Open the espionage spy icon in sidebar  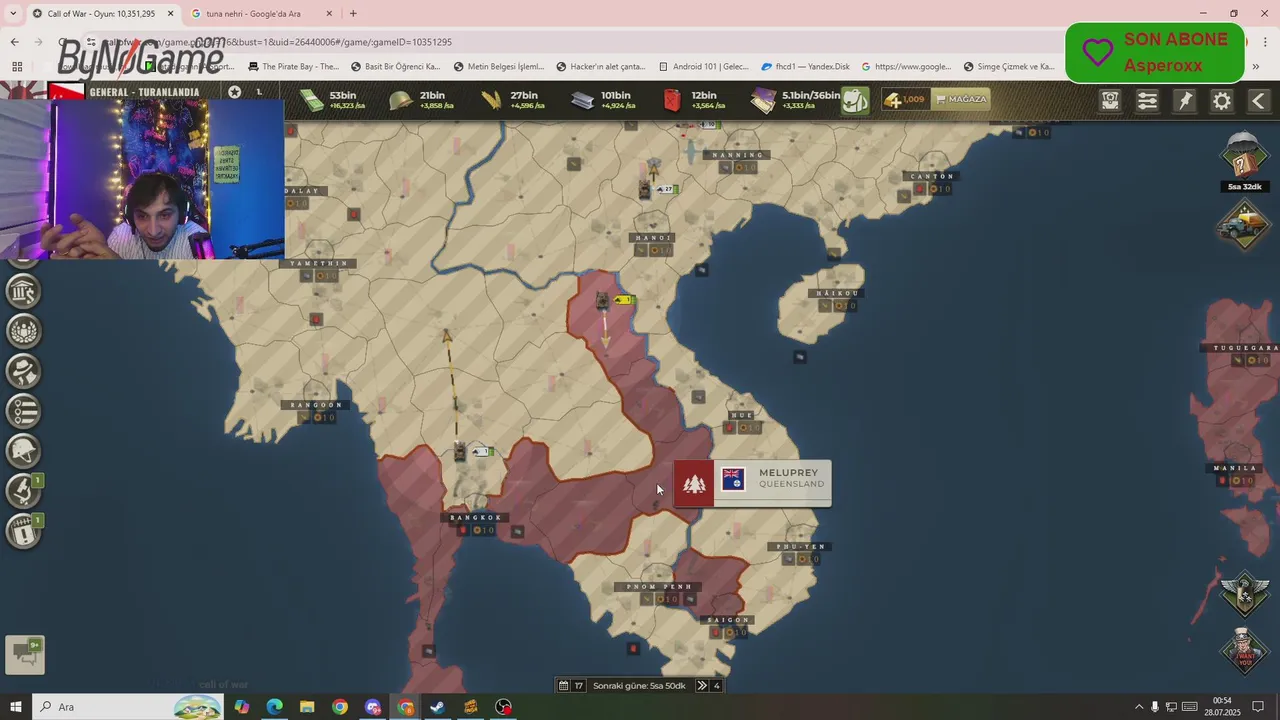coord(24,371)
